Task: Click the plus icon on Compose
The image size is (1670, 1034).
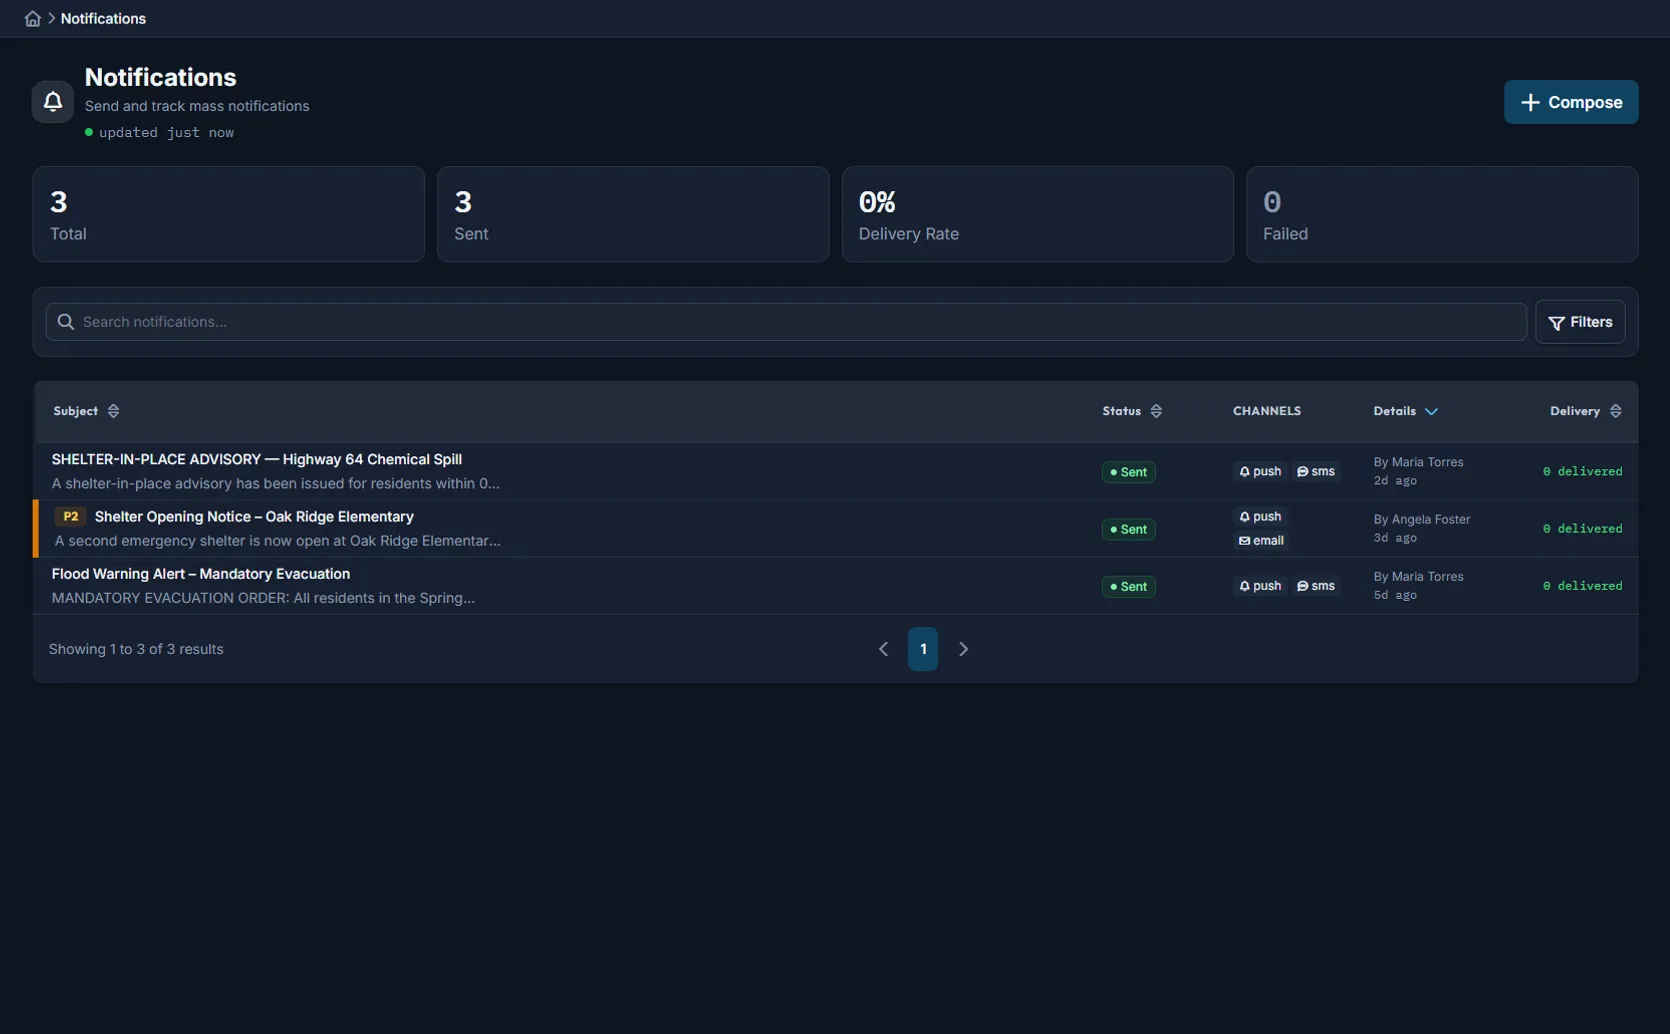Action: tap(1530, 103)
